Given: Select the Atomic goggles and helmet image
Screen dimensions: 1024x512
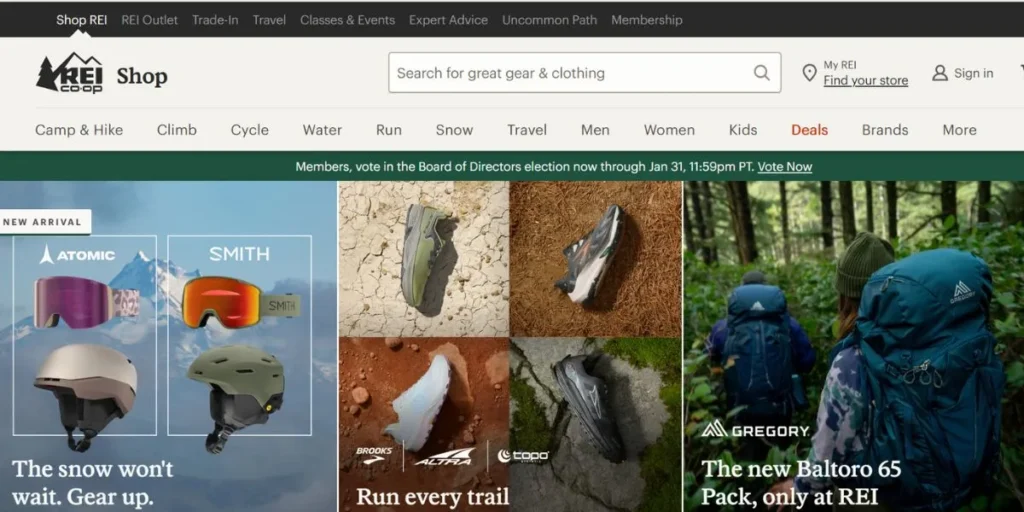Looking at the screenshot, I should 85,335.
